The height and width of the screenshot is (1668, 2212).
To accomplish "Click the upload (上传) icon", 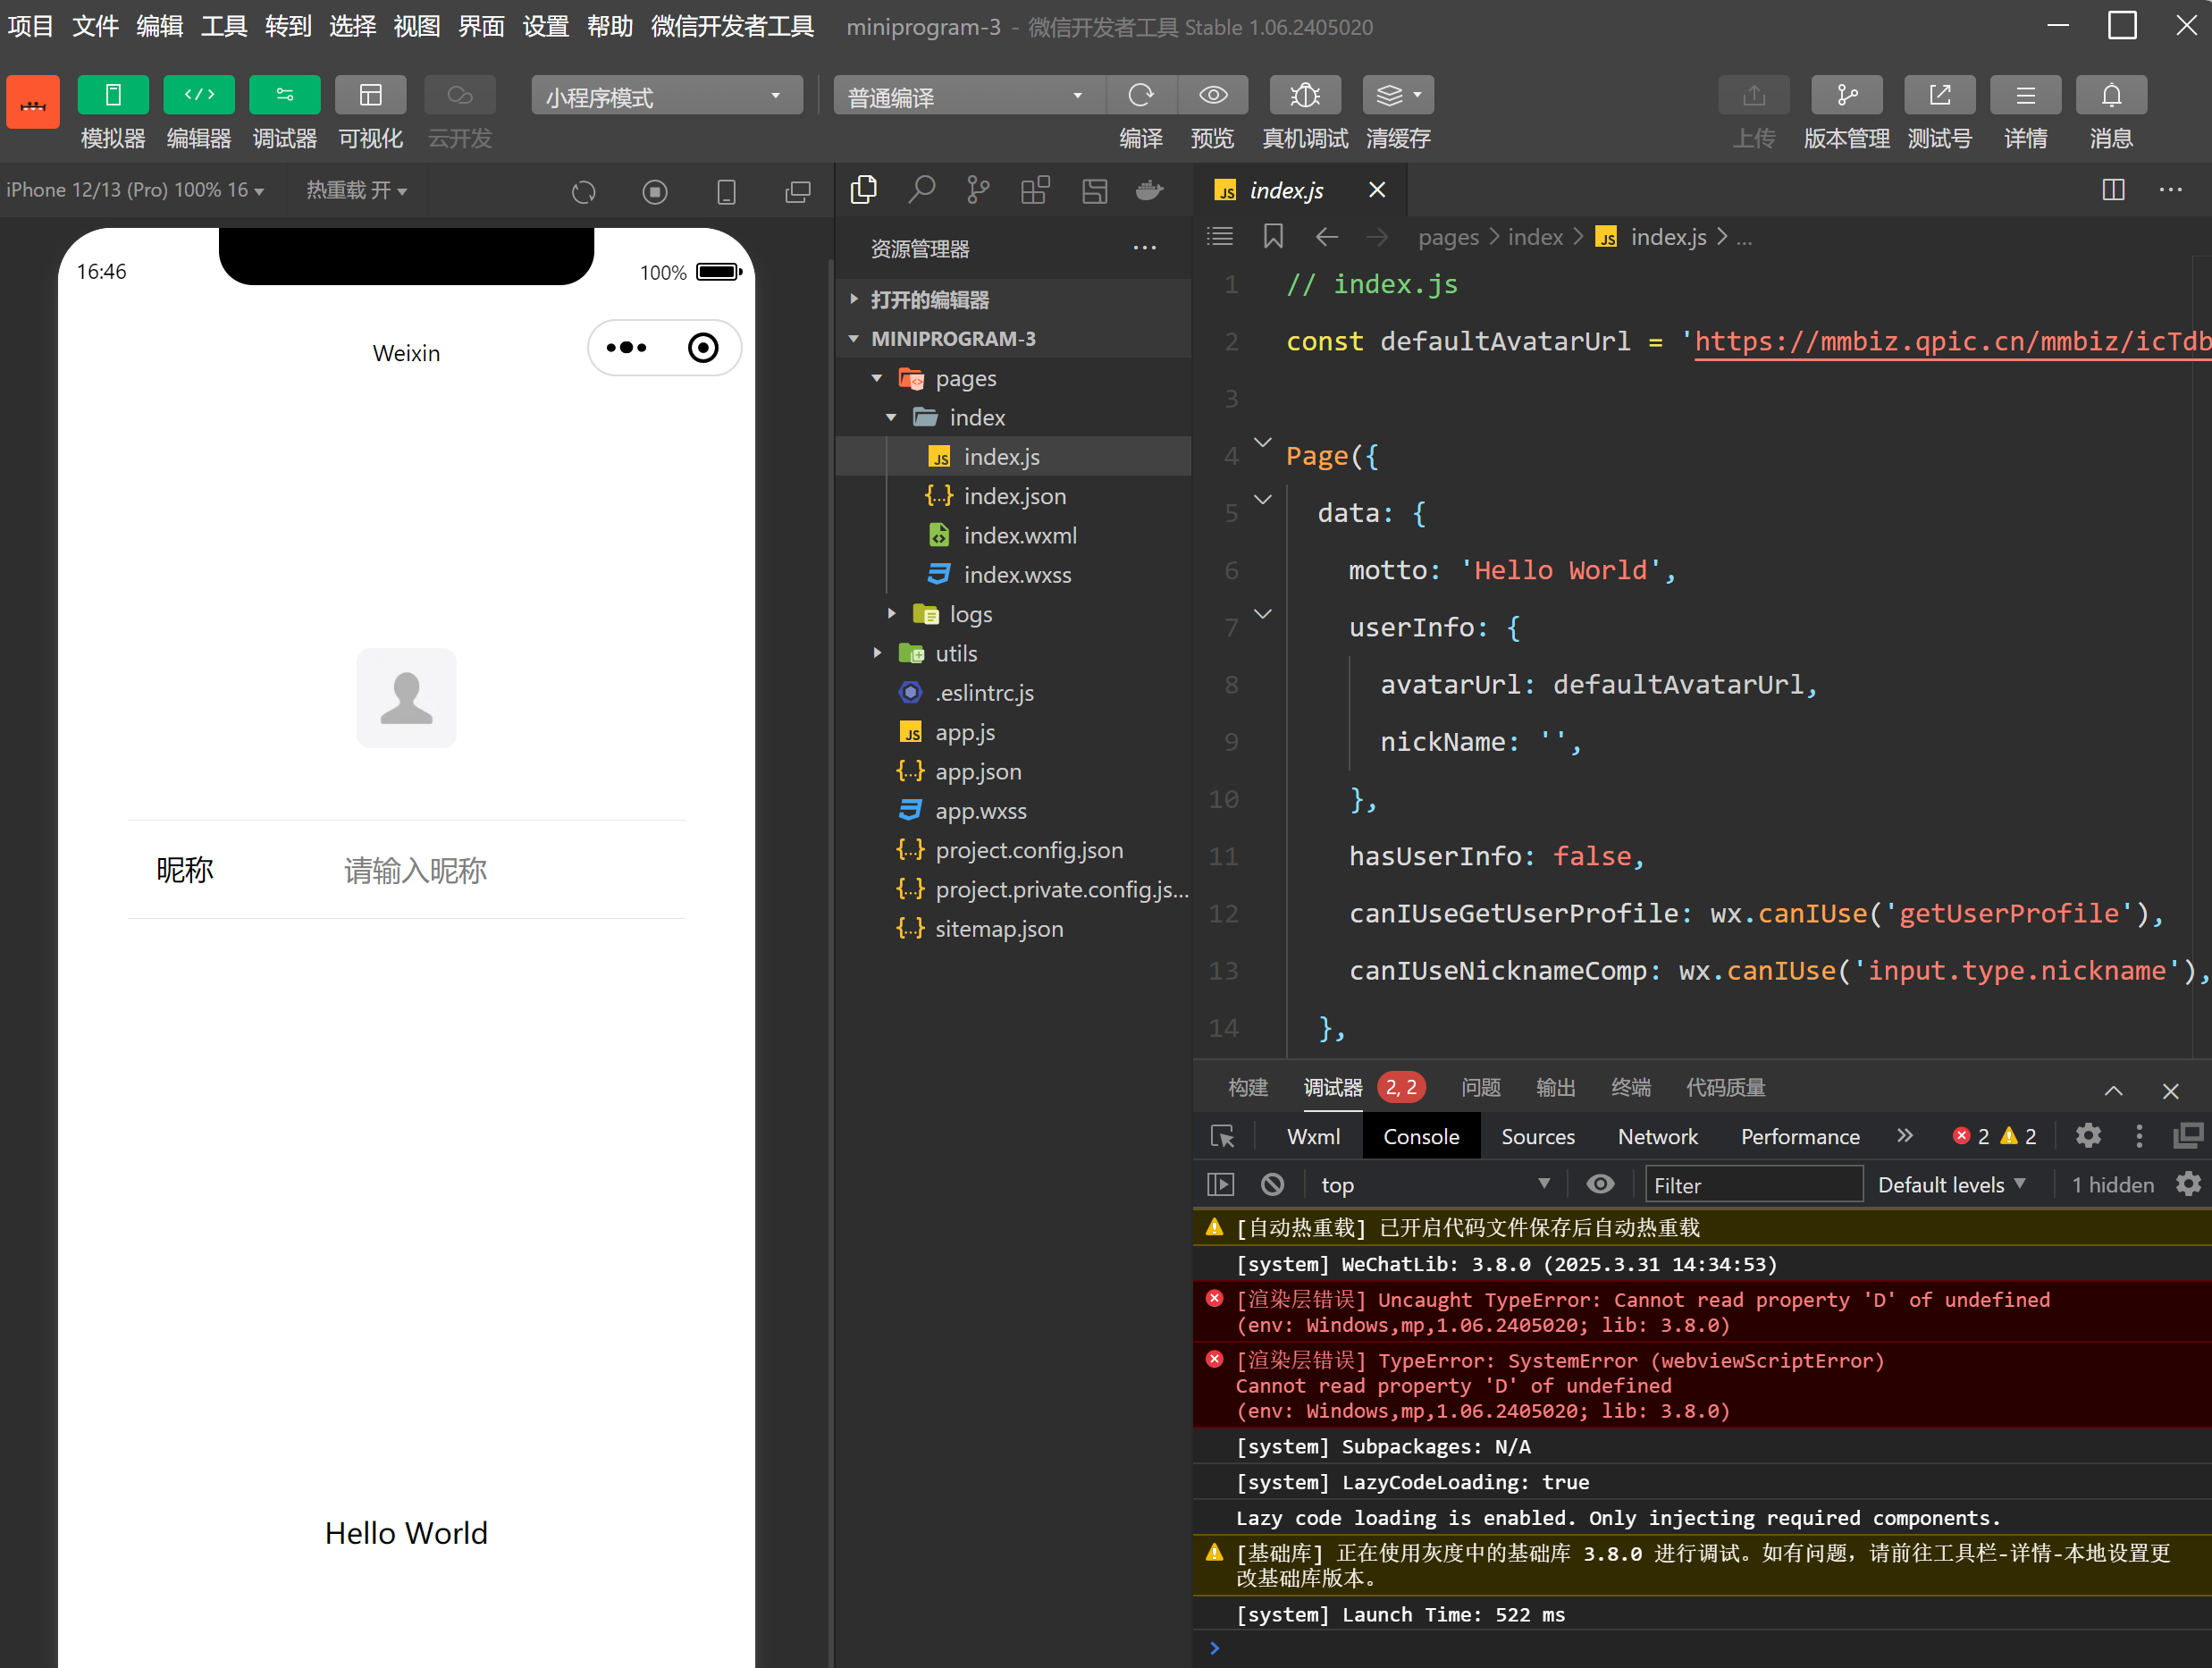I will (x=1754, y=95).
